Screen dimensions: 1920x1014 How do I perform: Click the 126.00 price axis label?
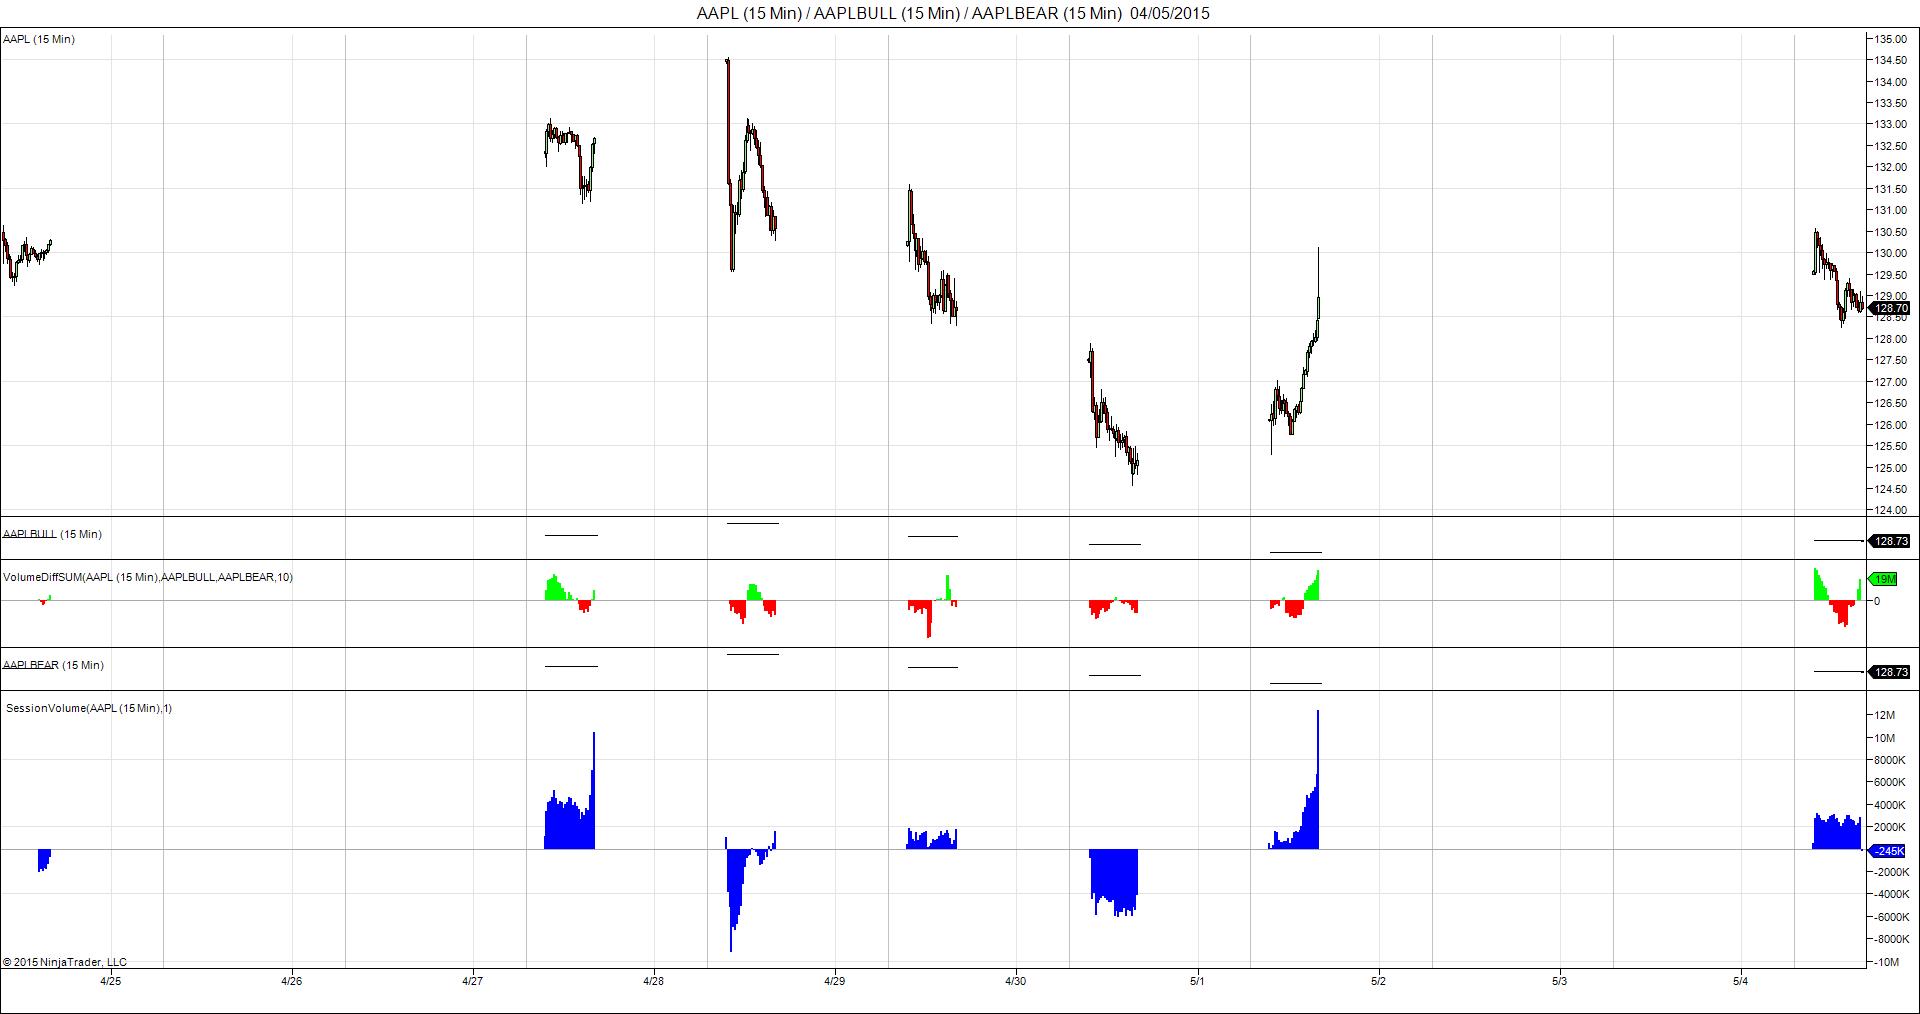(x=1890, y=425)
